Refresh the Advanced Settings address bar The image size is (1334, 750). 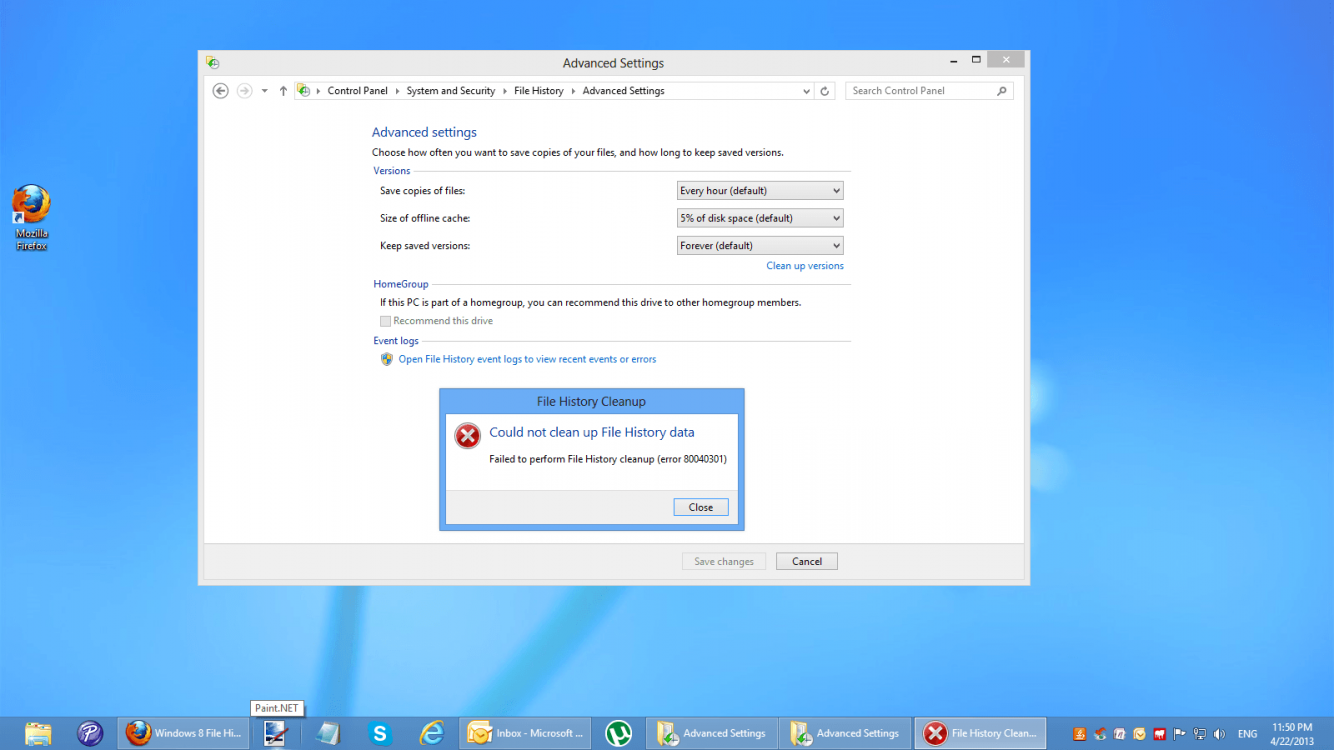coord(825,91)
